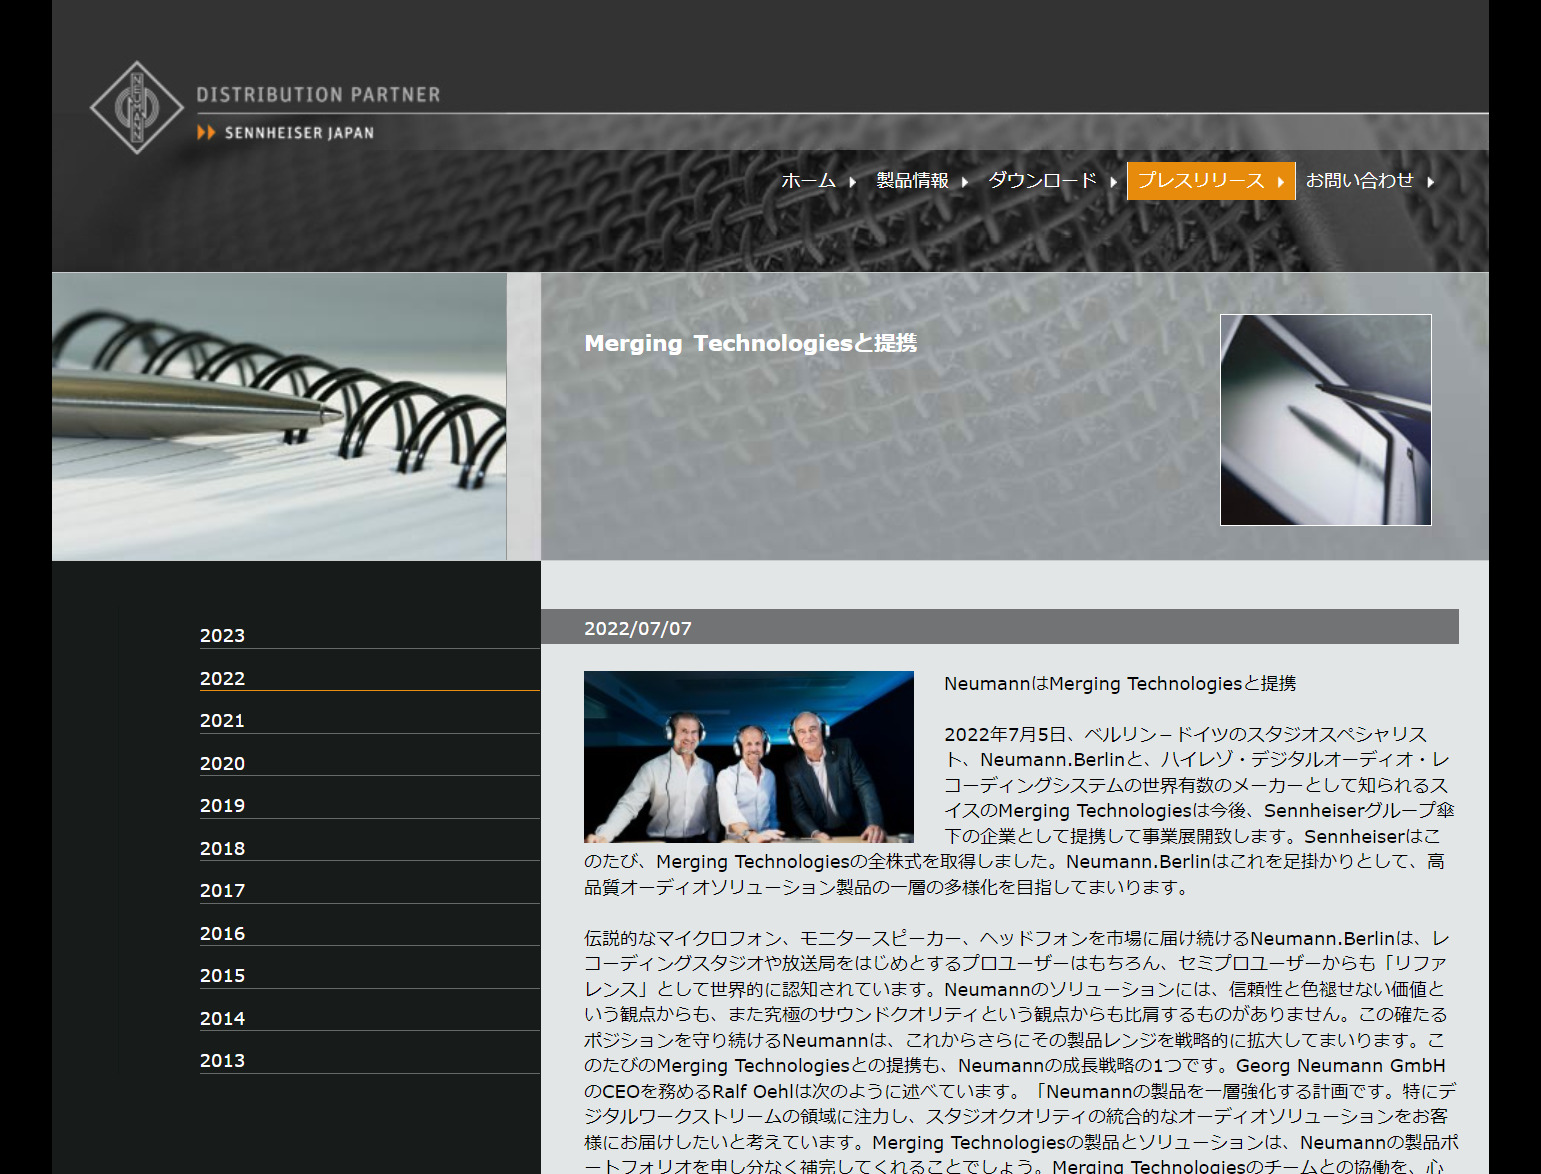Open the 2023 press release archive
The height and width of the screenshot is (1174, 1541).
[222, 636]
